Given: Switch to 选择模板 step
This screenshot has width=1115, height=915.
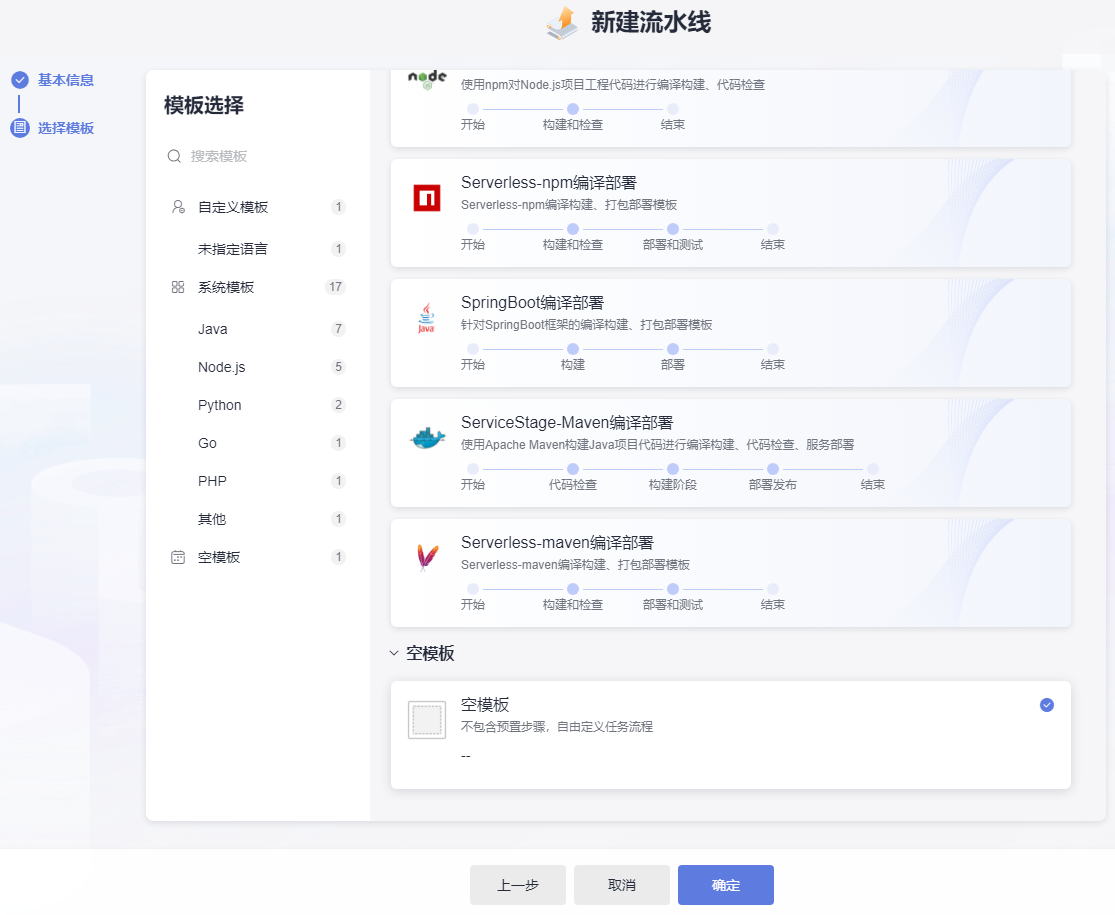Looking at the screenshot, I should pos(65,128).
